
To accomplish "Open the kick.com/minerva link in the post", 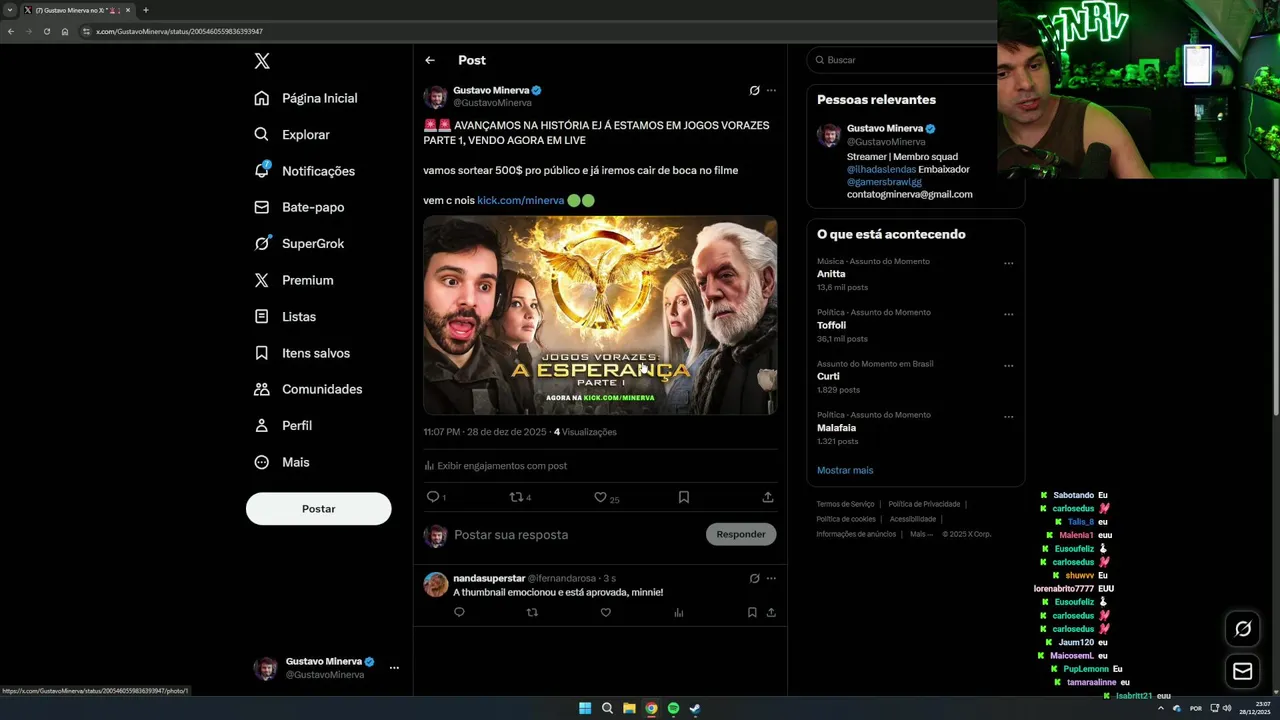I will pos(521,200).
